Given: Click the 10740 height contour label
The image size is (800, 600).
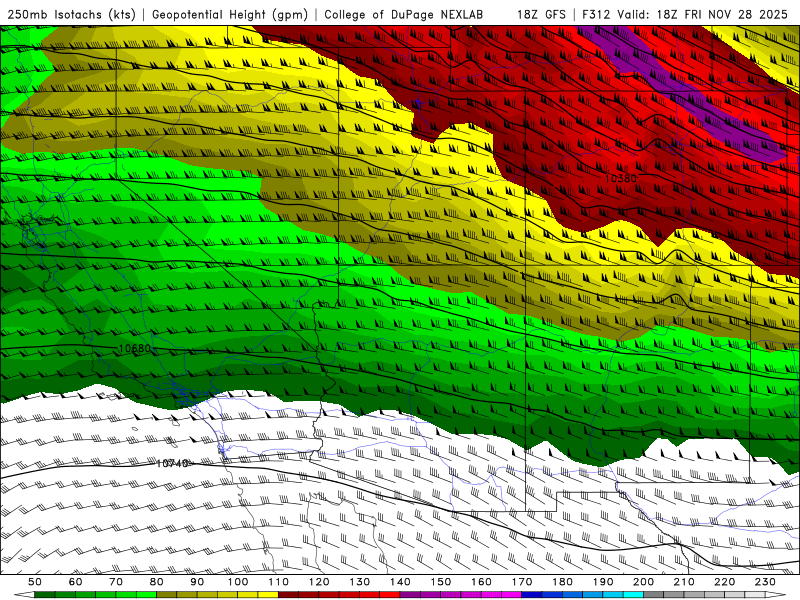Looking at the screenshot, I should (x=172, y=464).
